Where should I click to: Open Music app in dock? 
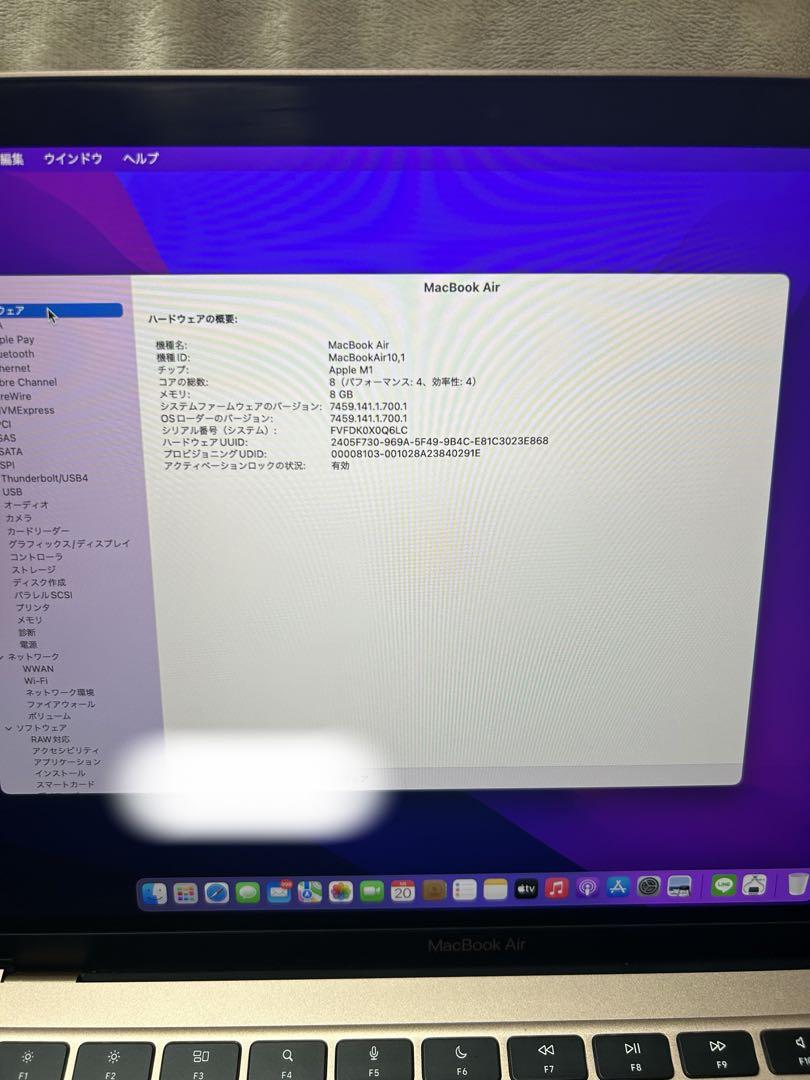coord(557,888)
